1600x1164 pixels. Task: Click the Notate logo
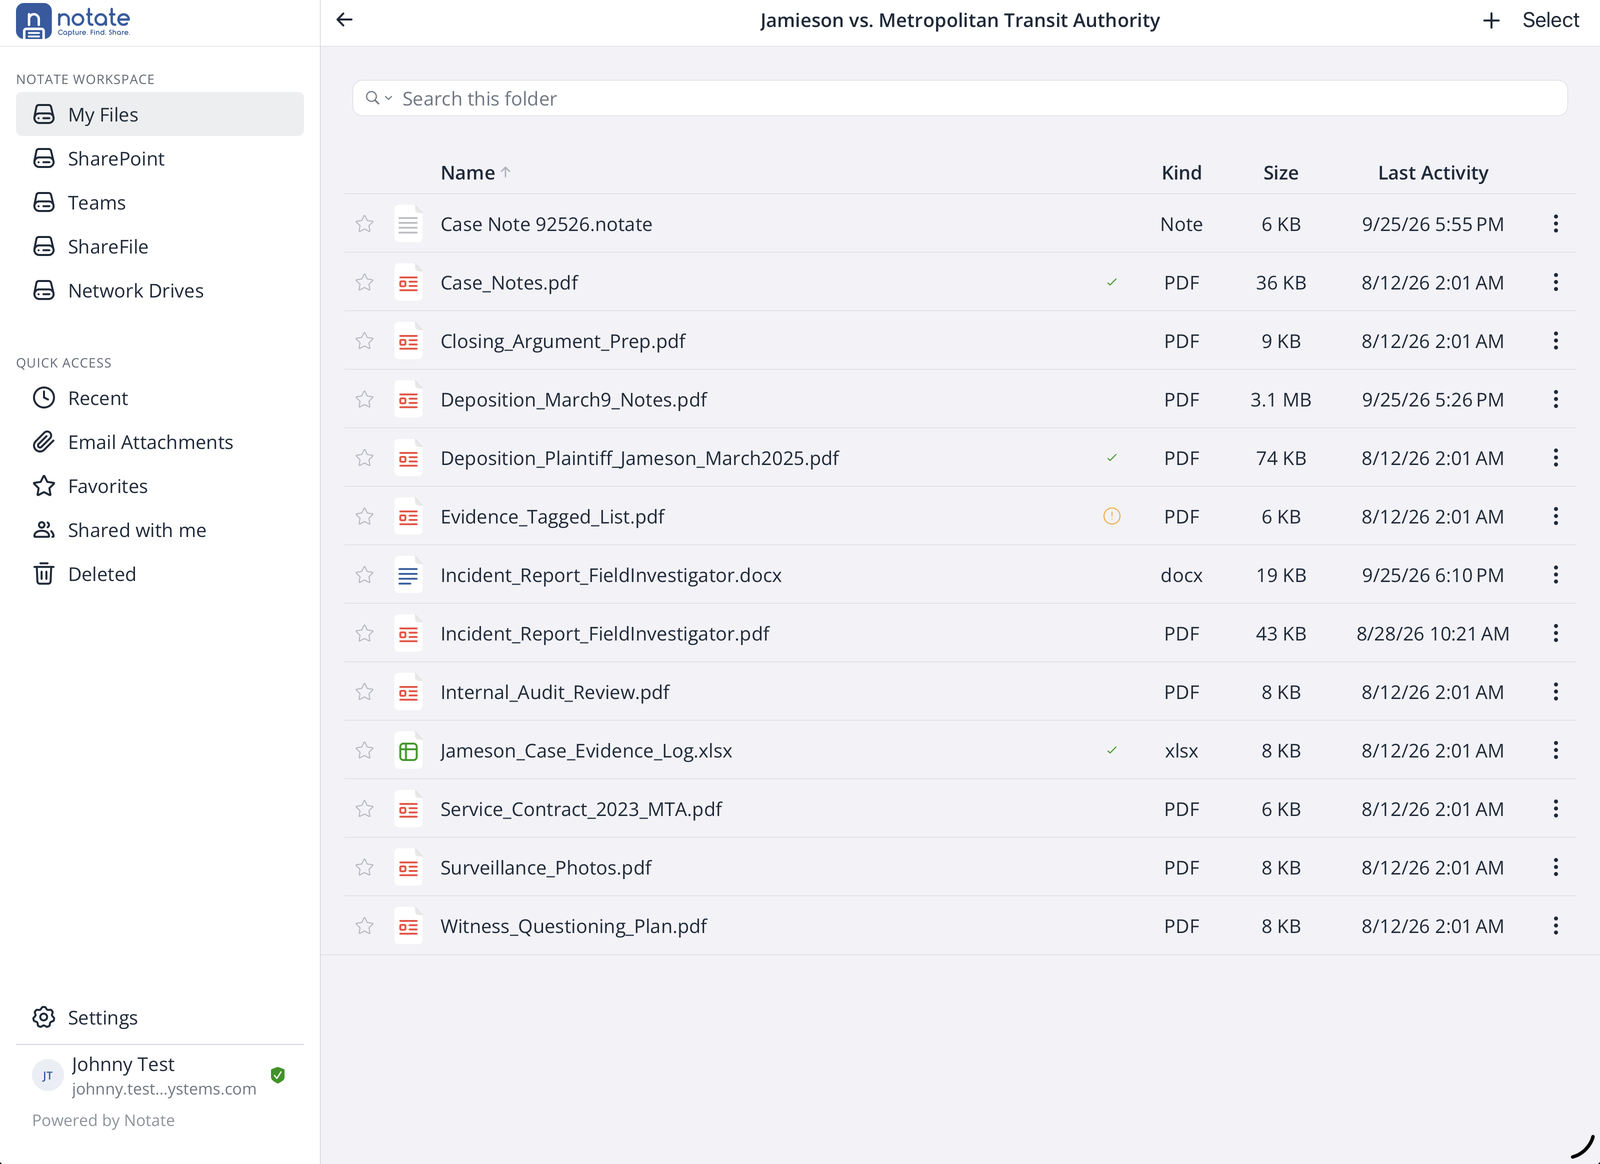pyautogui.click(x=74, y=21)
